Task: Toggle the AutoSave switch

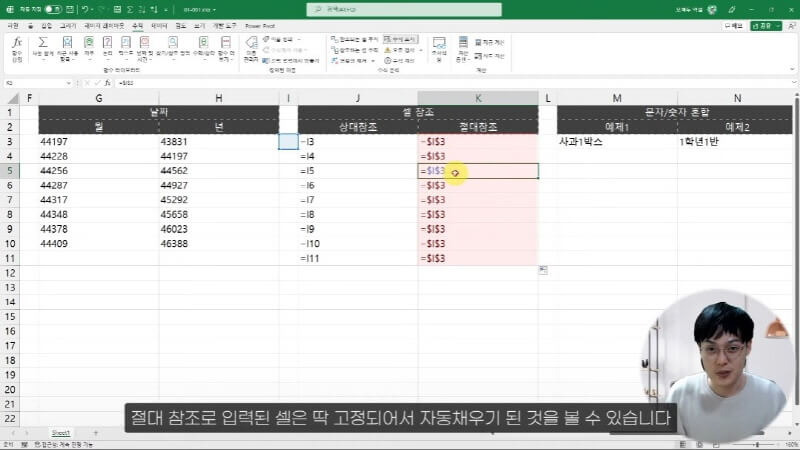Action: [x=53, y=9]
